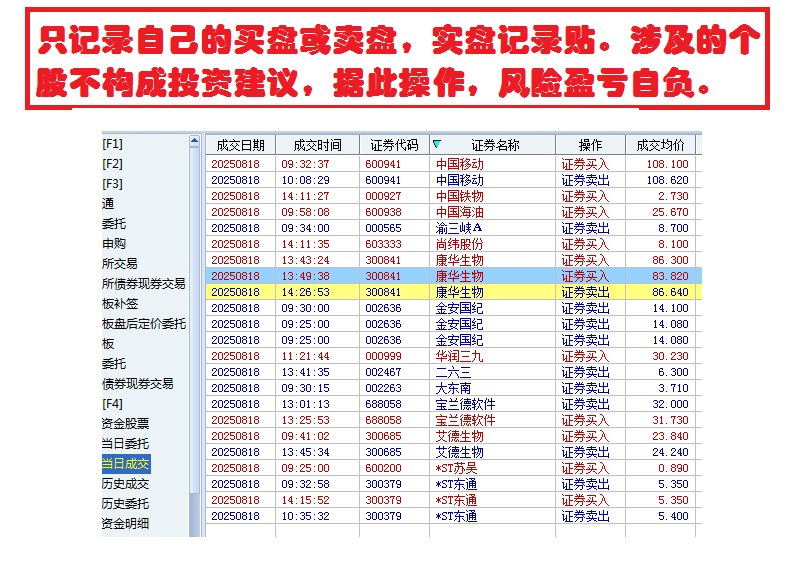Sort by the 成交时间 column header
This screenshot has height=574, width=797.
pos(317,145)
